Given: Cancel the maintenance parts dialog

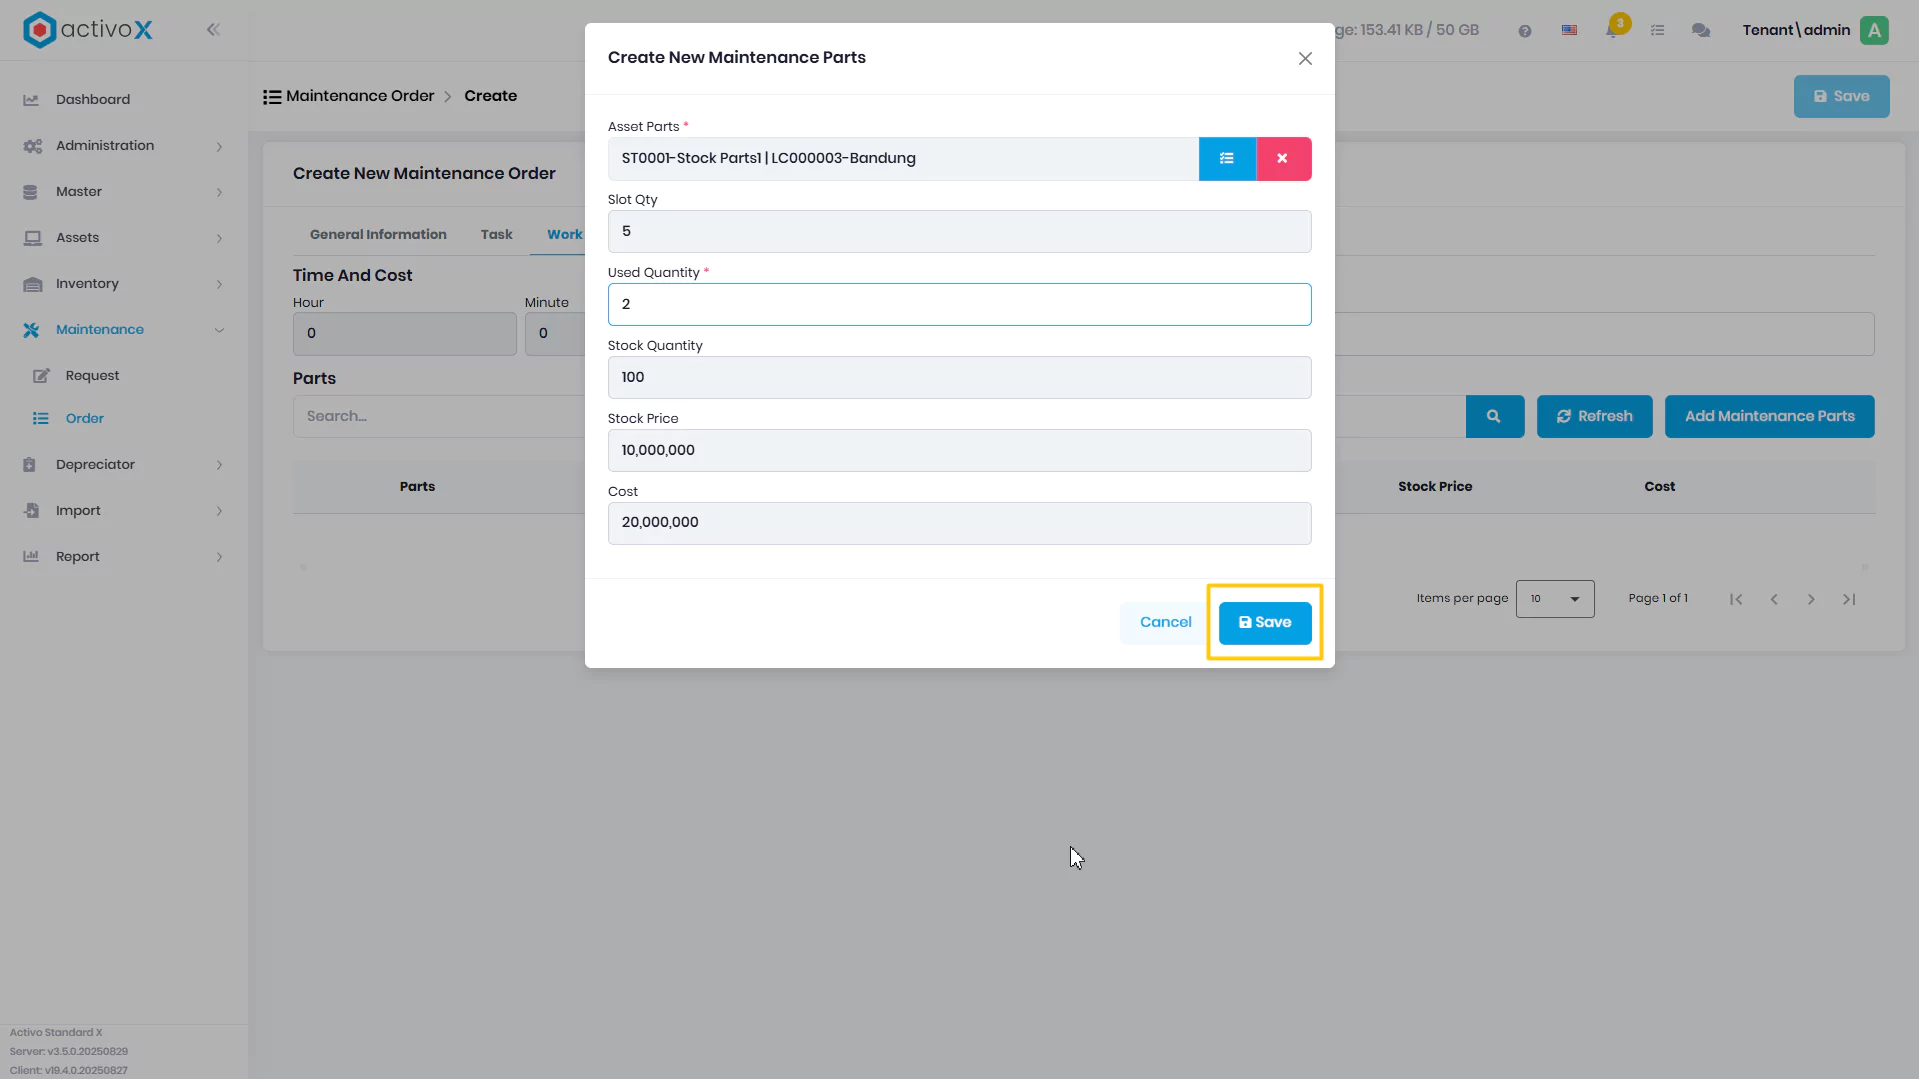Looking at the screenshot, I should [x=1165, y=623].
